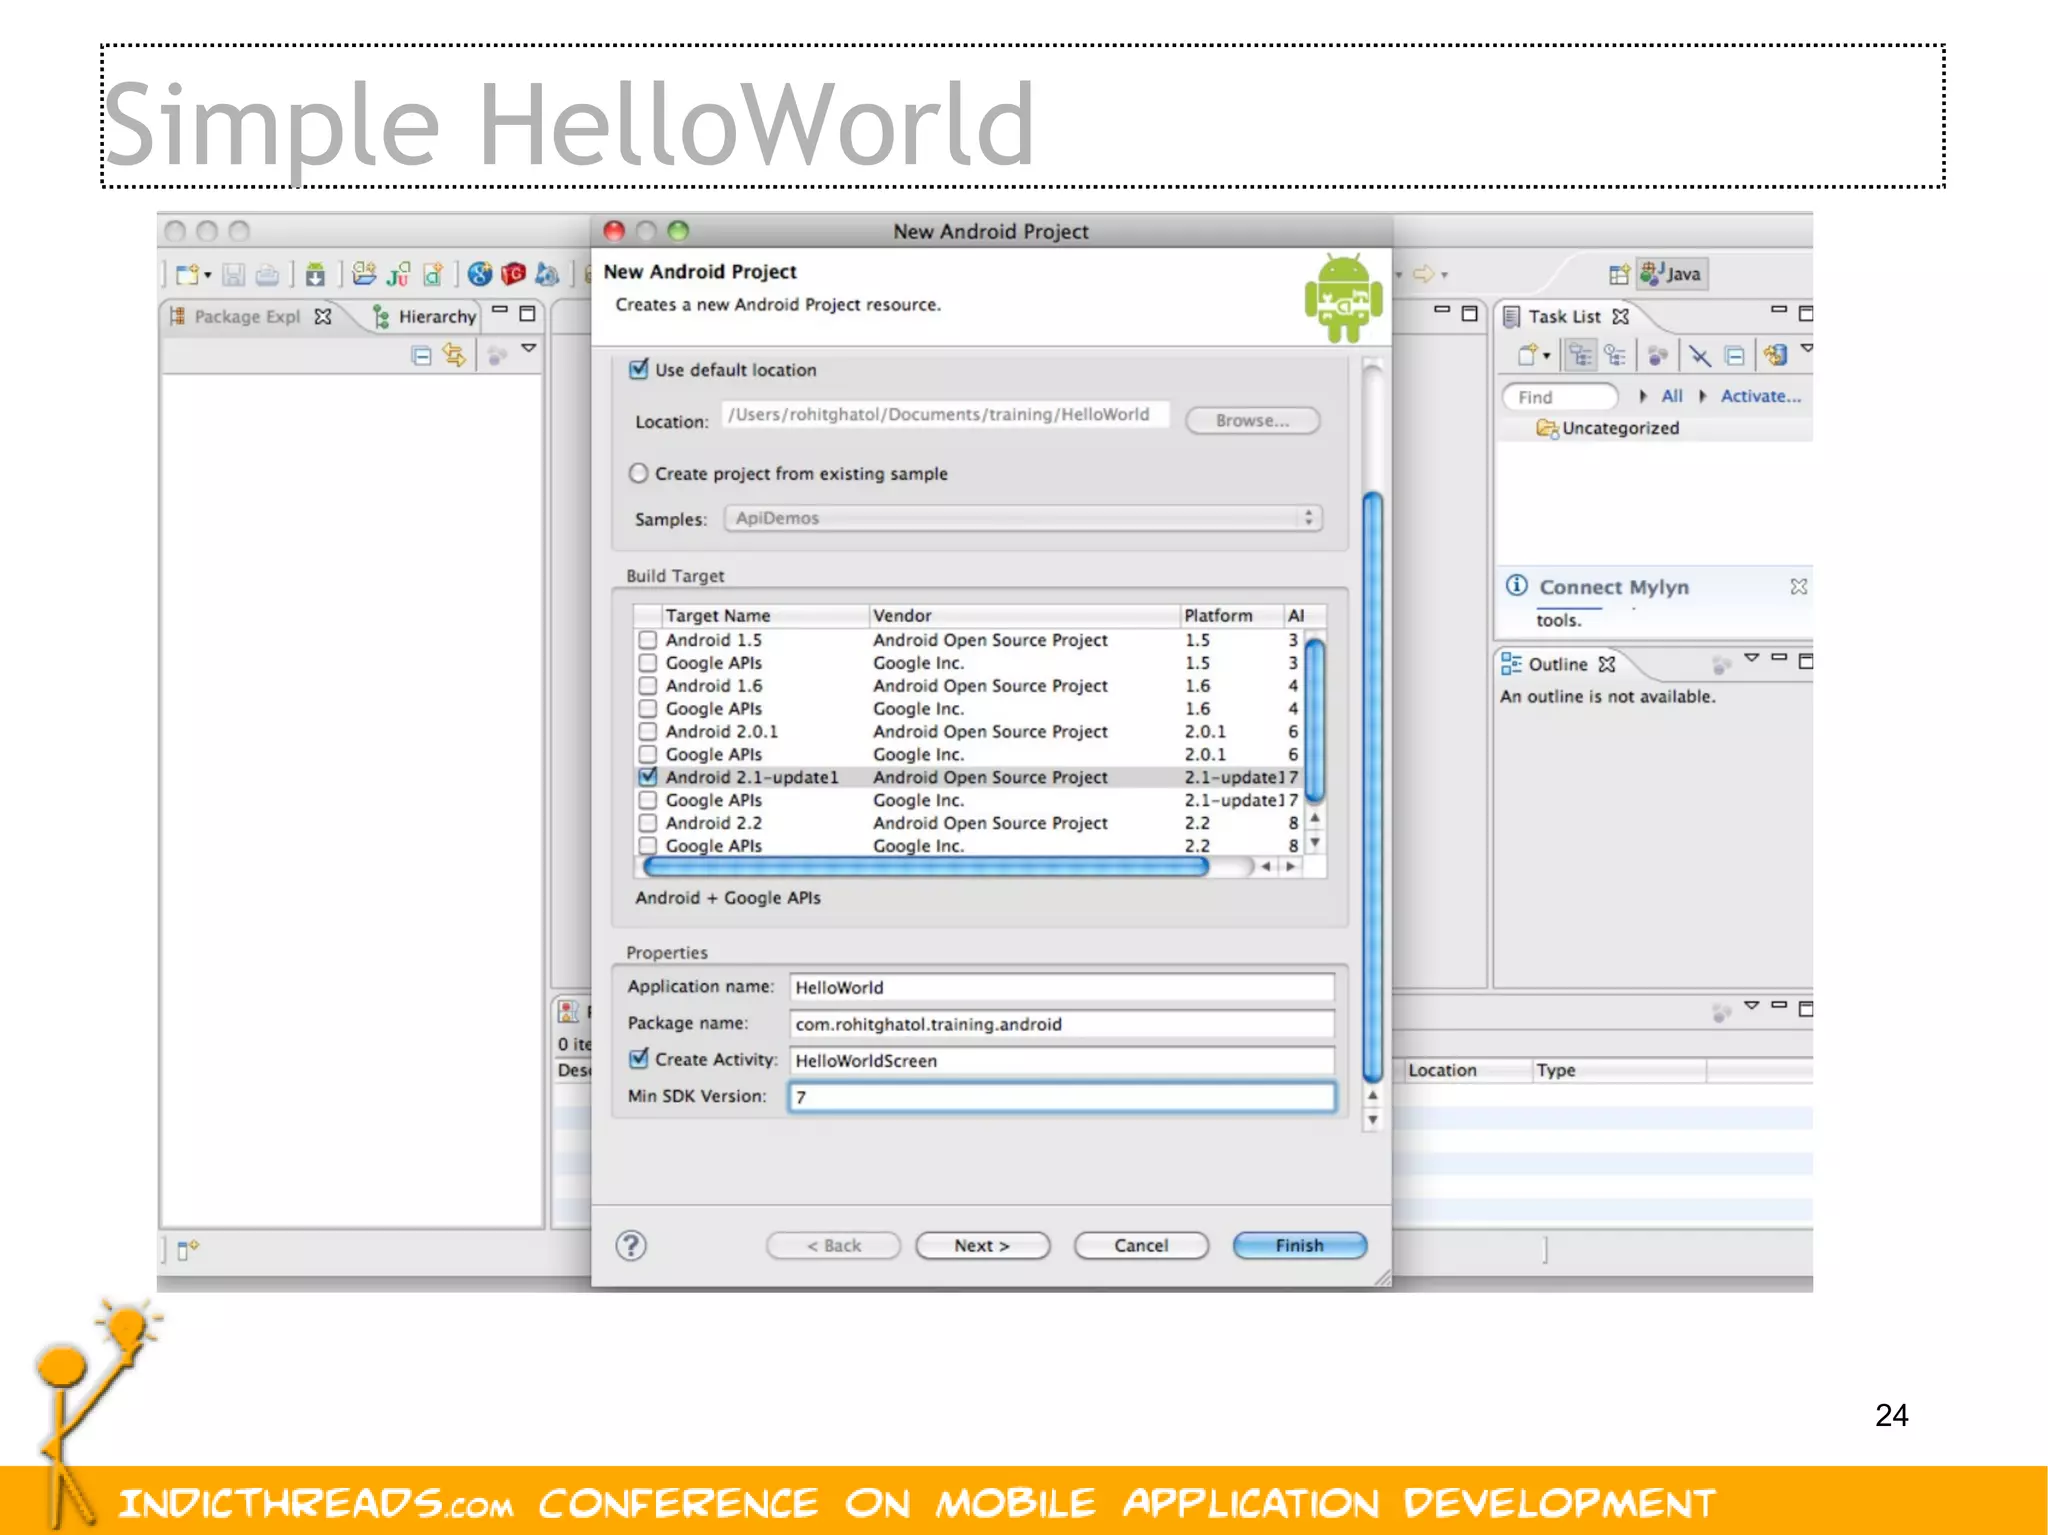The image size is (2048, 1535).
Task: Maximize the Package Explorer view panel
Action: 527,314
